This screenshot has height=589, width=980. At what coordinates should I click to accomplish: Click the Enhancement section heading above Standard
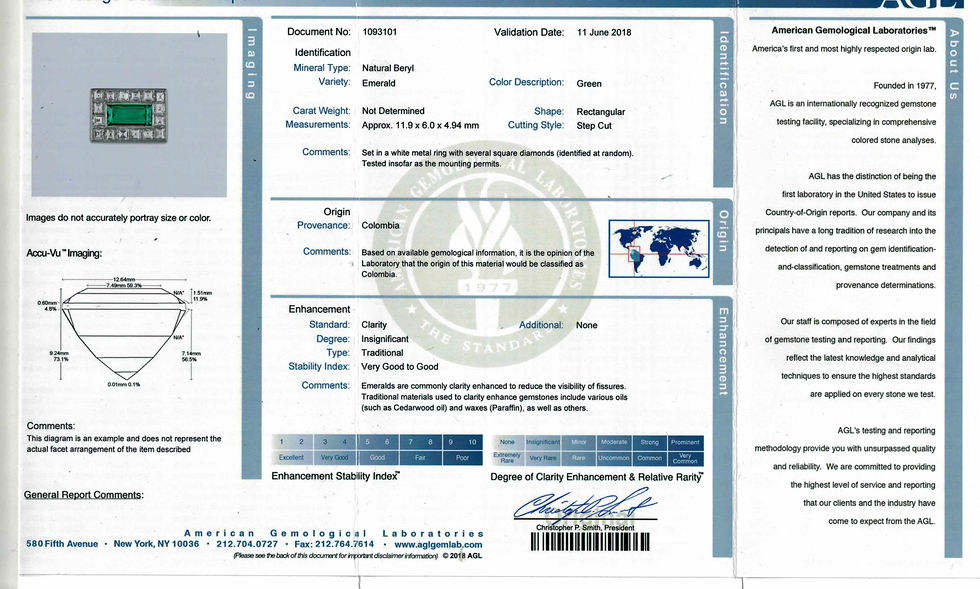tap(319, 310)
